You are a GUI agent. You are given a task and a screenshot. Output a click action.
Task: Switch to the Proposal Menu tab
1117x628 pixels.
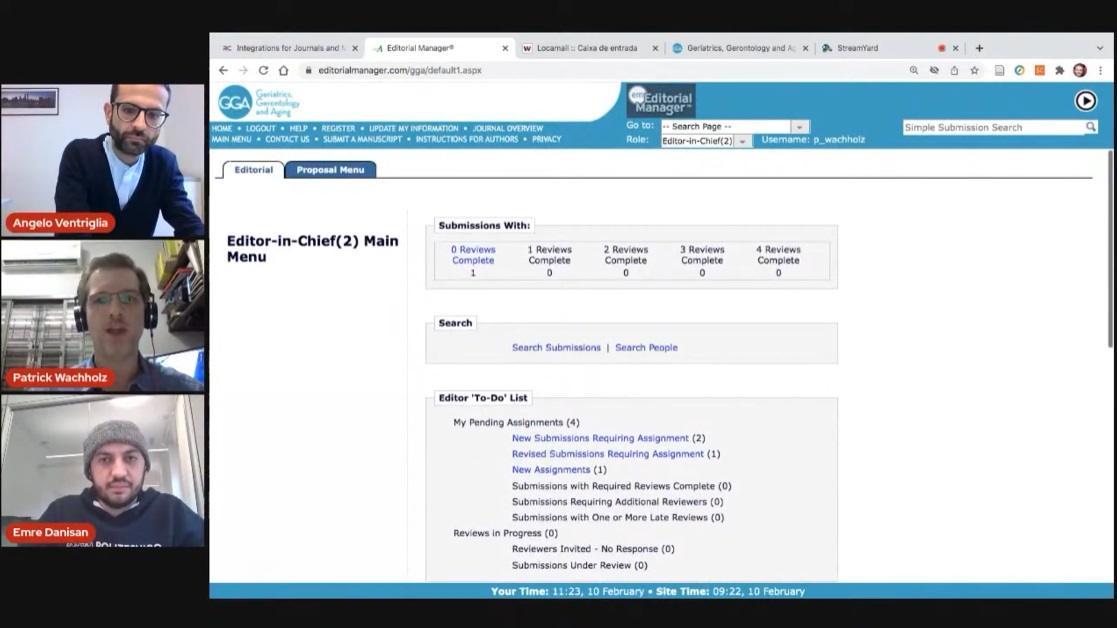(x=330, y=170)
